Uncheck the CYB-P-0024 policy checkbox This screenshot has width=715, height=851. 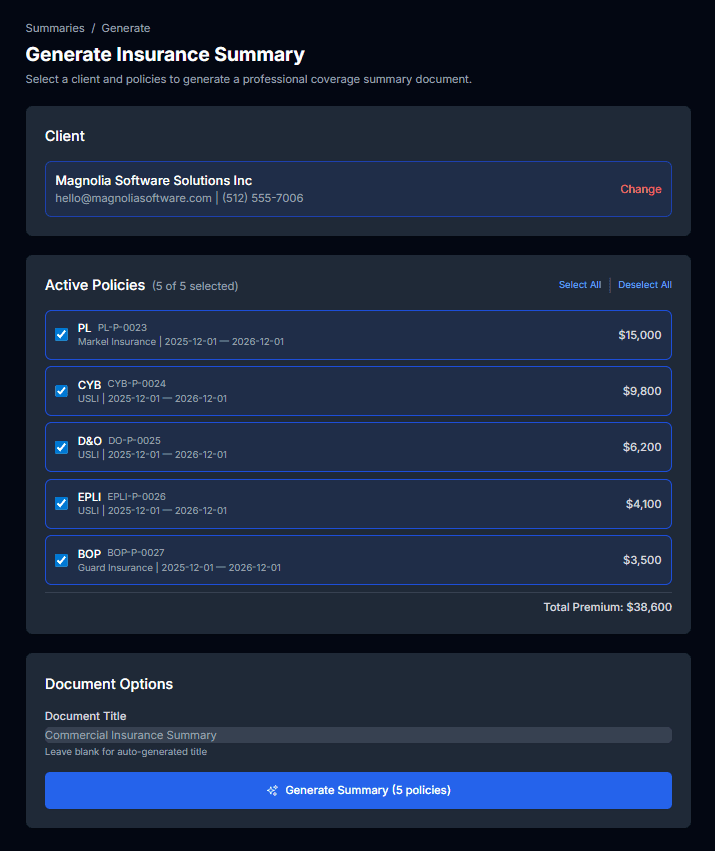(x=61, y=390)
